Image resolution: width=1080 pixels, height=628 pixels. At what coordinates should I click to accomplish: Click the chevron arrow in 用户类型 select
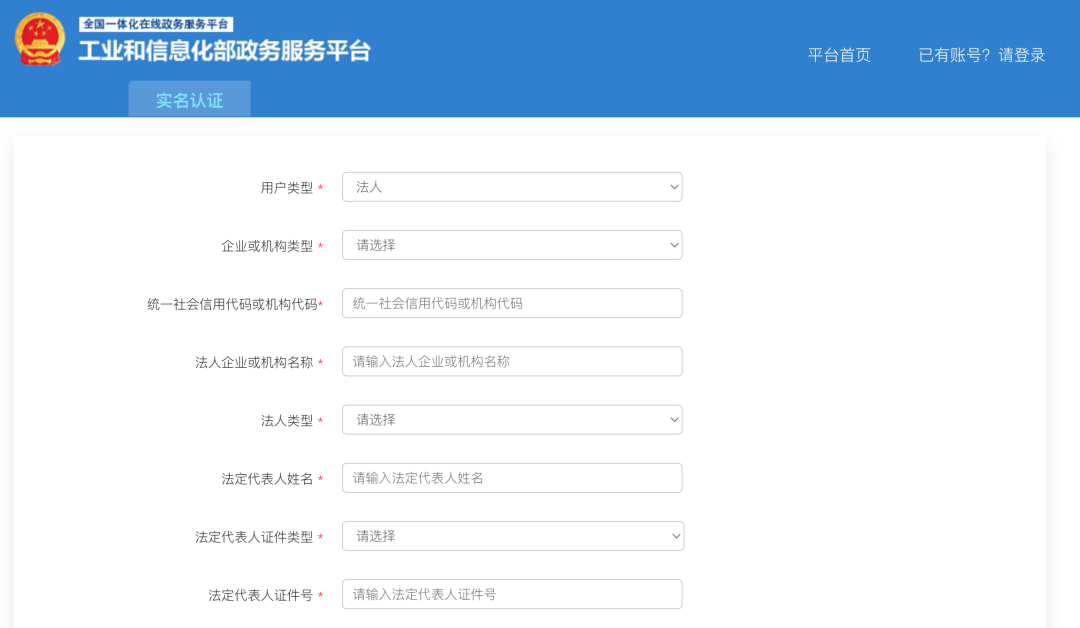pyautogui.click(x=674, y=187)
